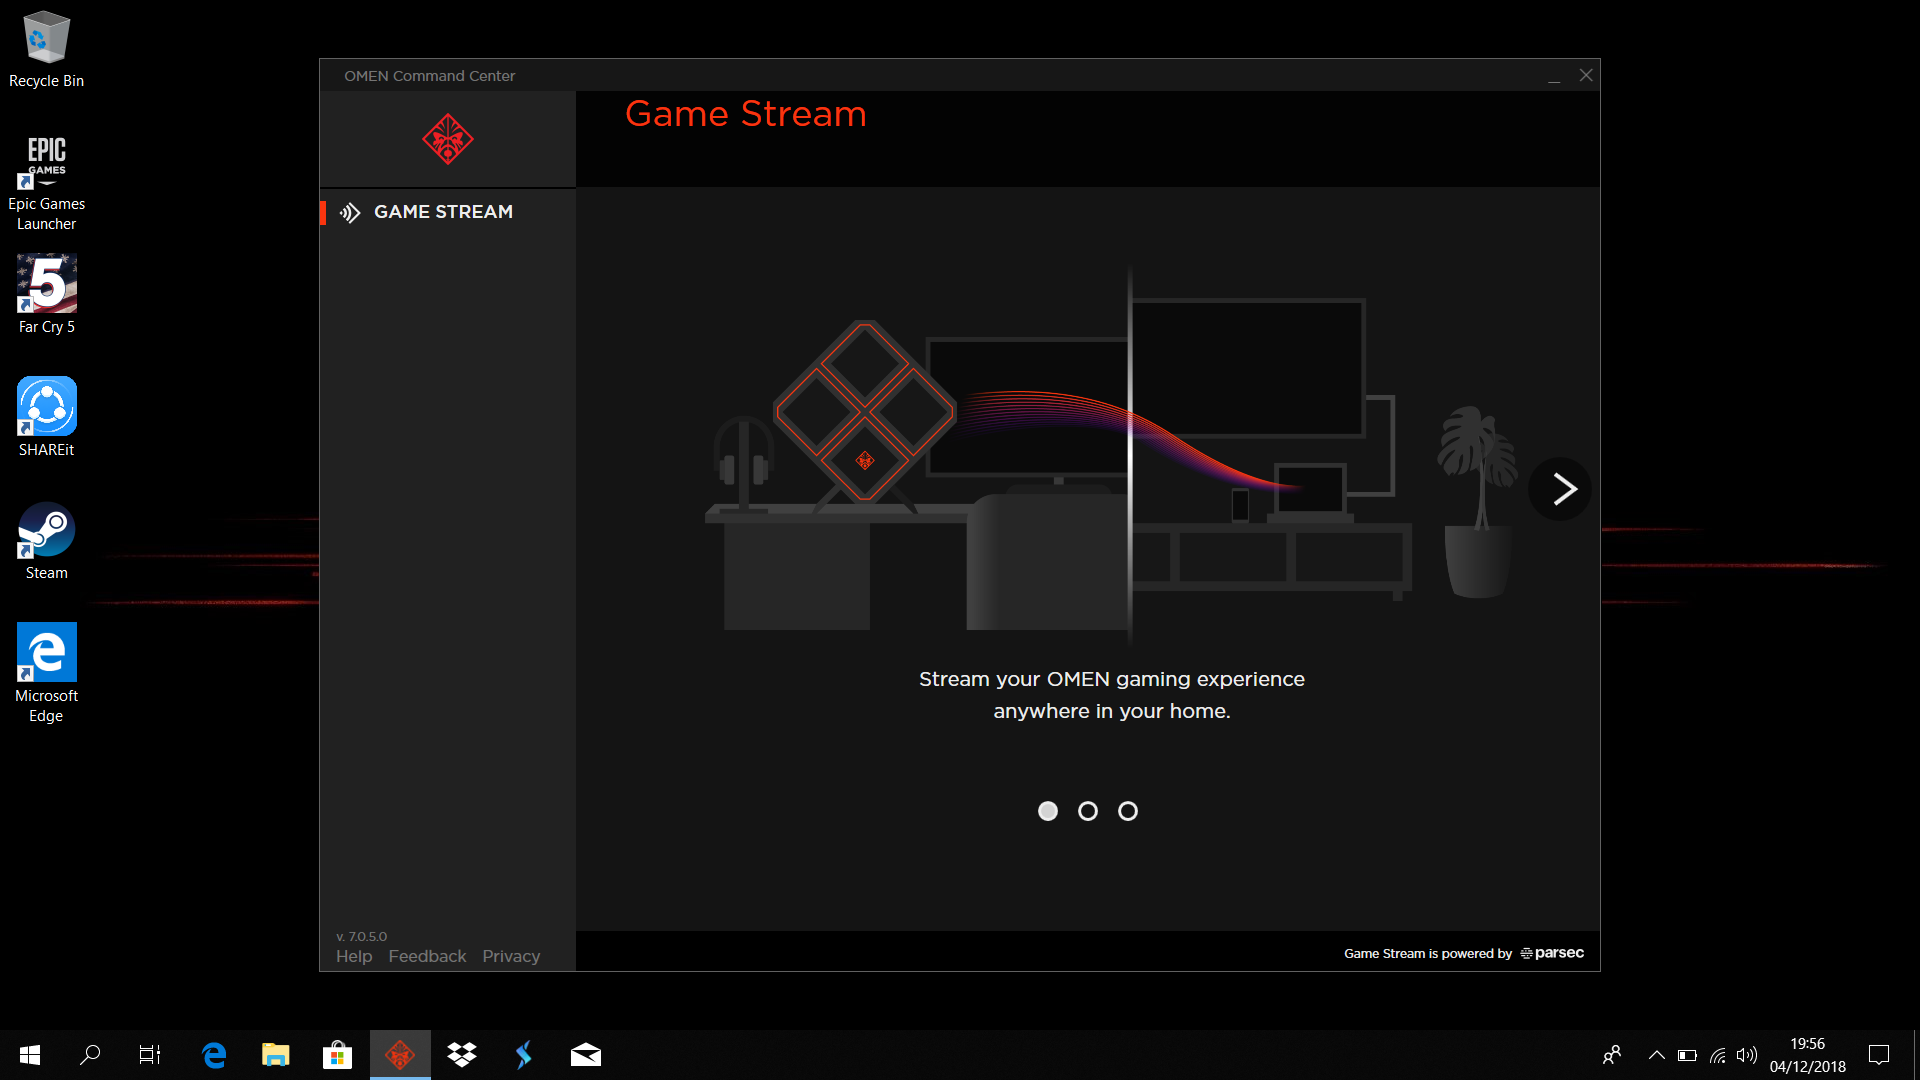The width and height of the screenshot is (1920, 1080).
Task: Click the OMEN logo in the sidebar
Action: pos(447,139)
